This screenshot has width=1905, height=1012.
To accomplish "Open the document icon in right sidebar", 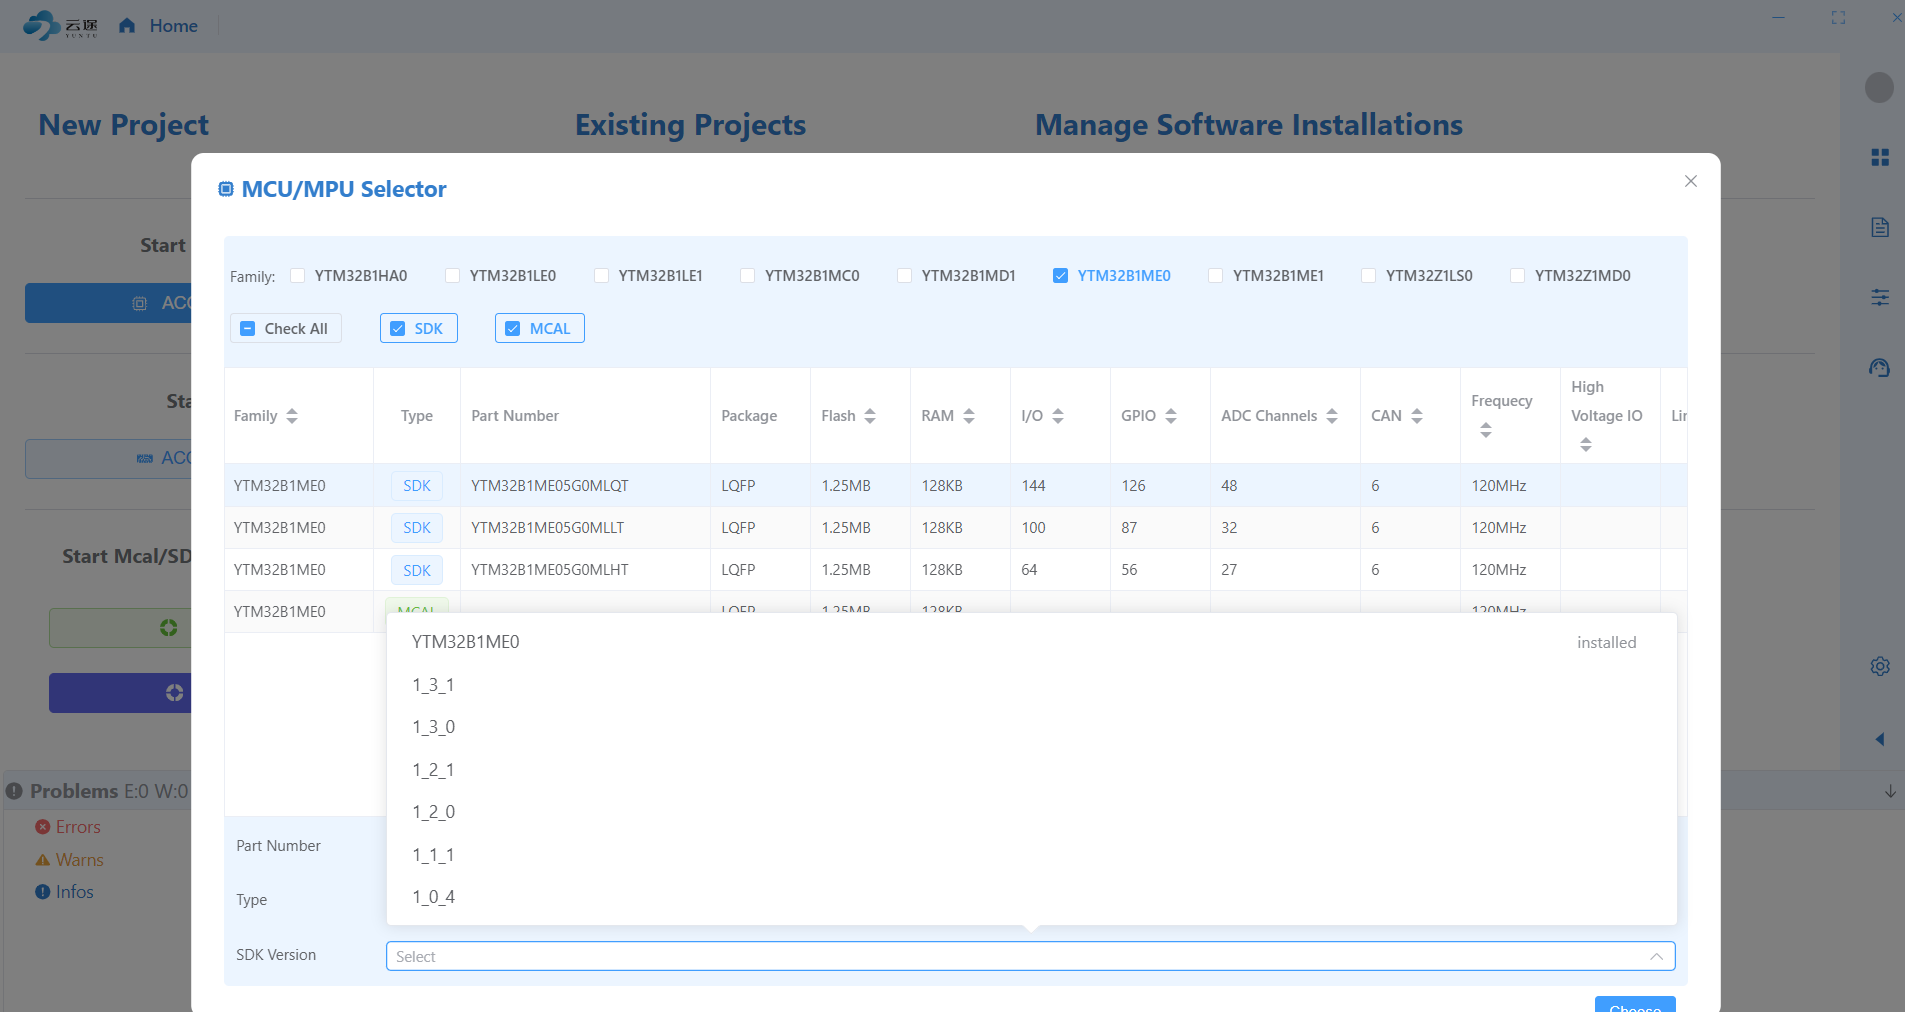I will [1880, 227].
